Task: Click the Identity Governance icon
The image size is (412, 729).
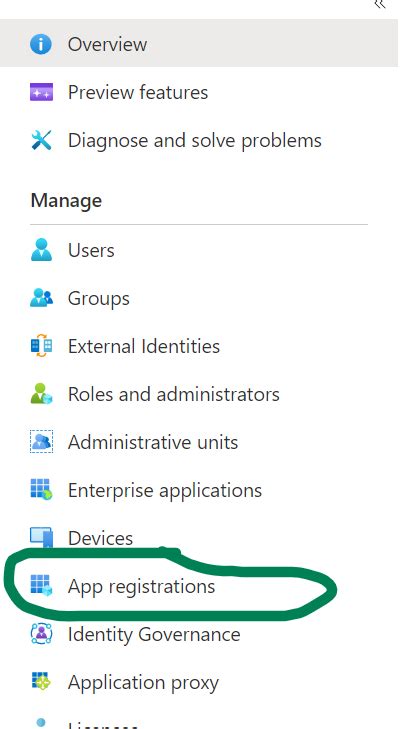Action: [41, 633]
